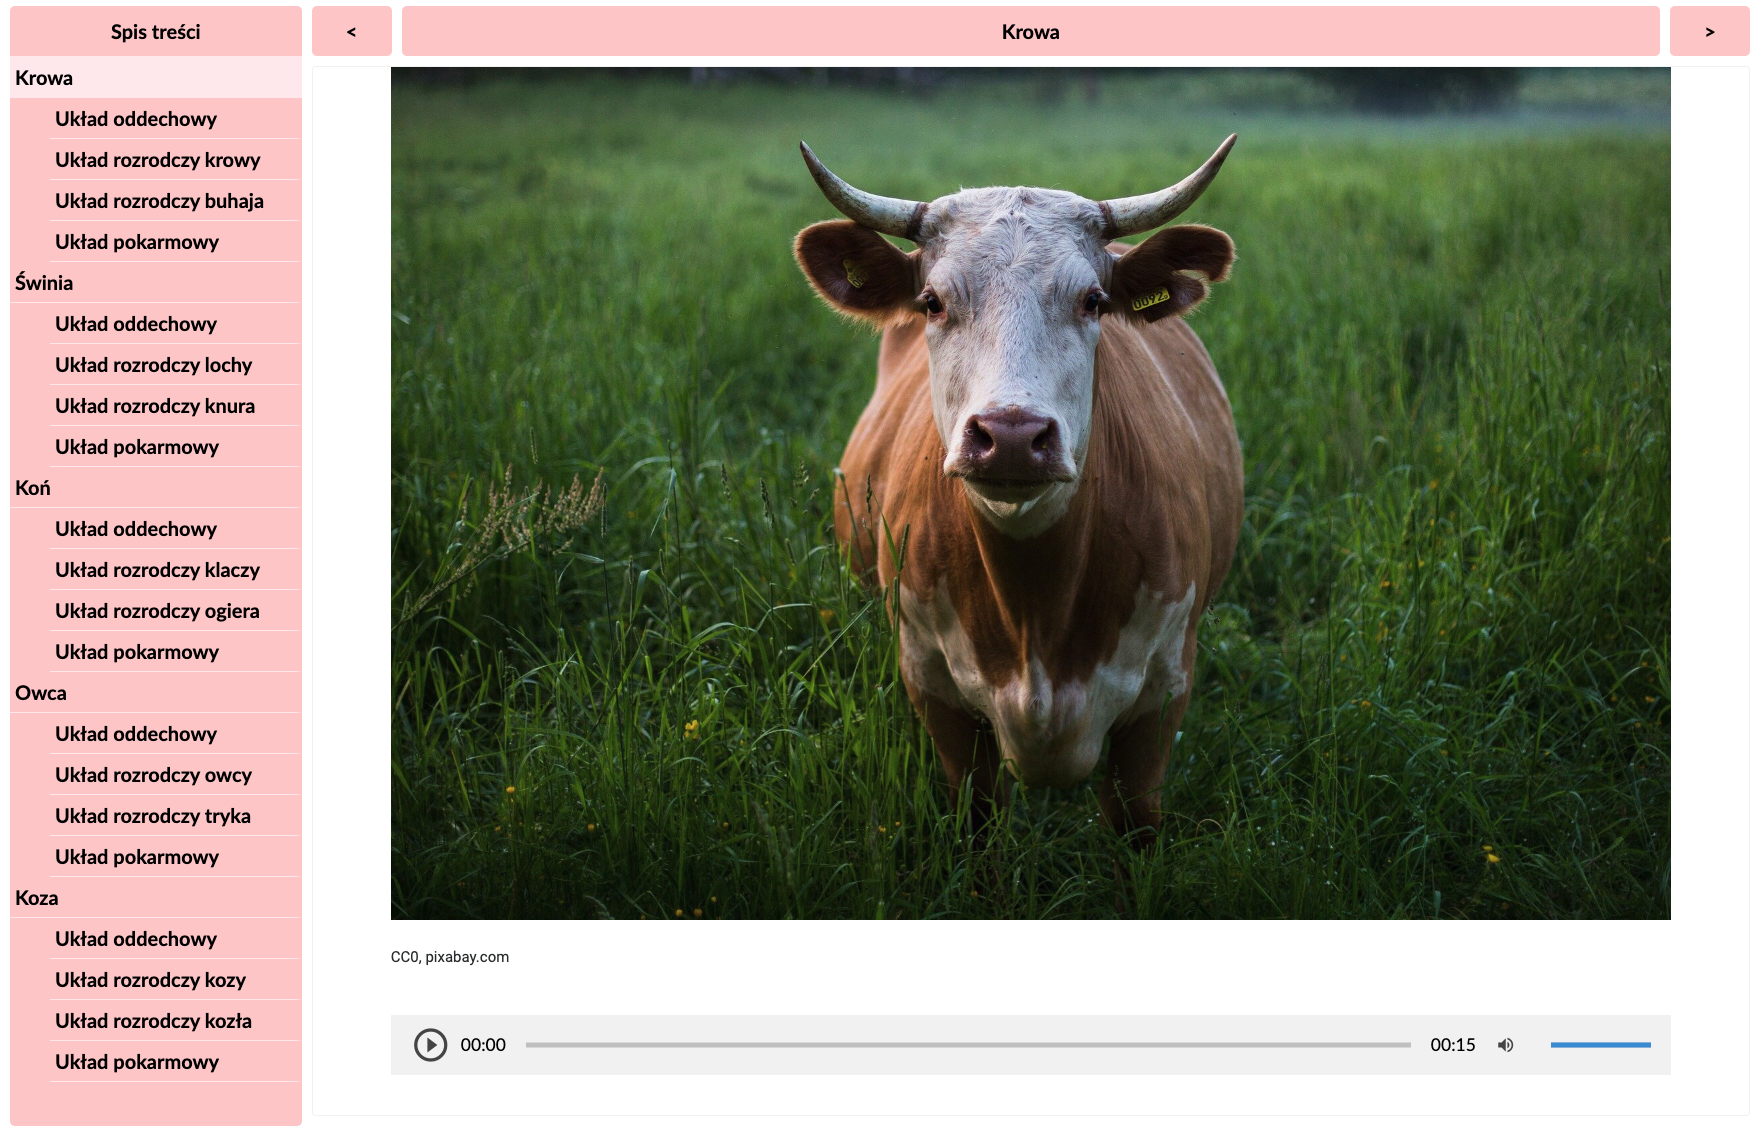Open Układ rozrodczy buhaja
Image resolution: width=1764 pixels, height=1133 pixels.
(159, 201)
